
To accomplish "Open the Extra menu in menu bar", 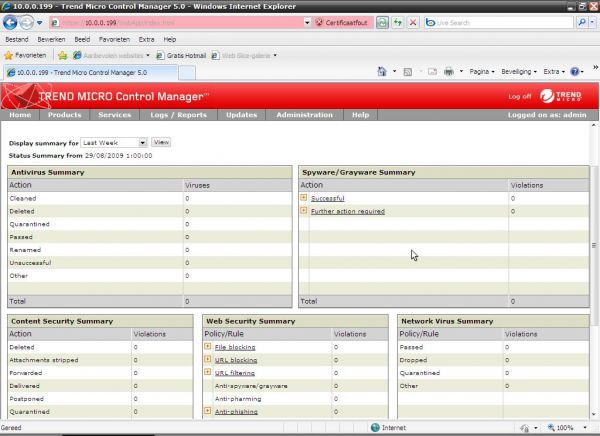I will tap(146, 39).
